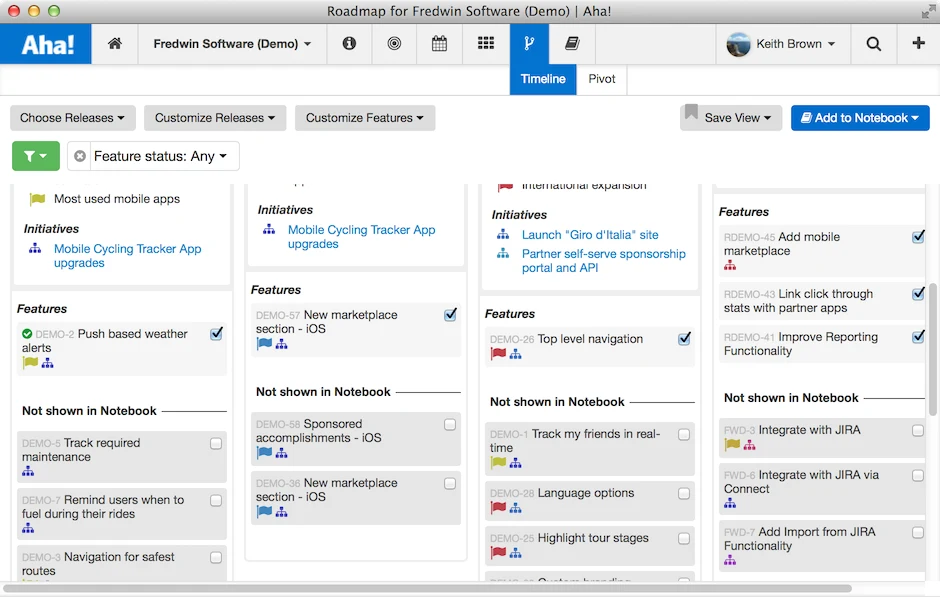Remove the Feature status filter with x icon
This screenshot has width=940, height=597.
pyautogui.click(x=80, y=156)
